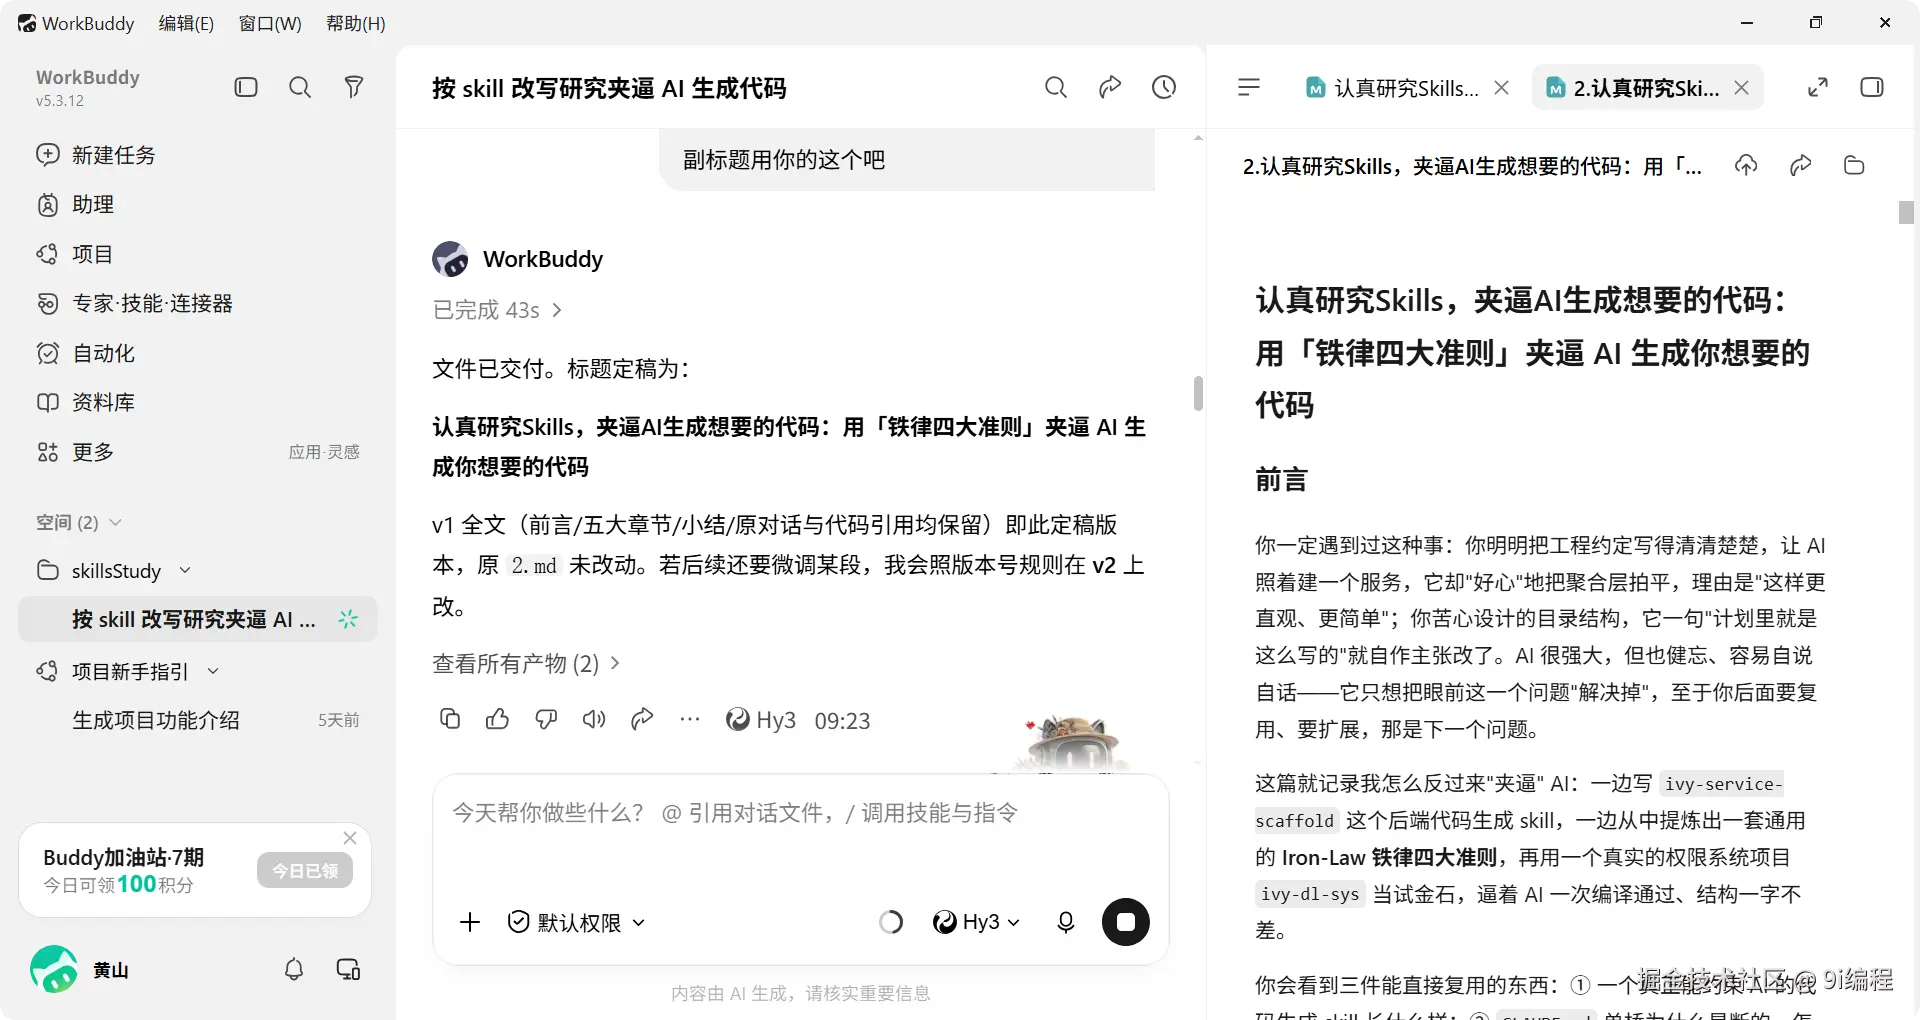Stop generation with black stop button

[x=1126, y=922]
